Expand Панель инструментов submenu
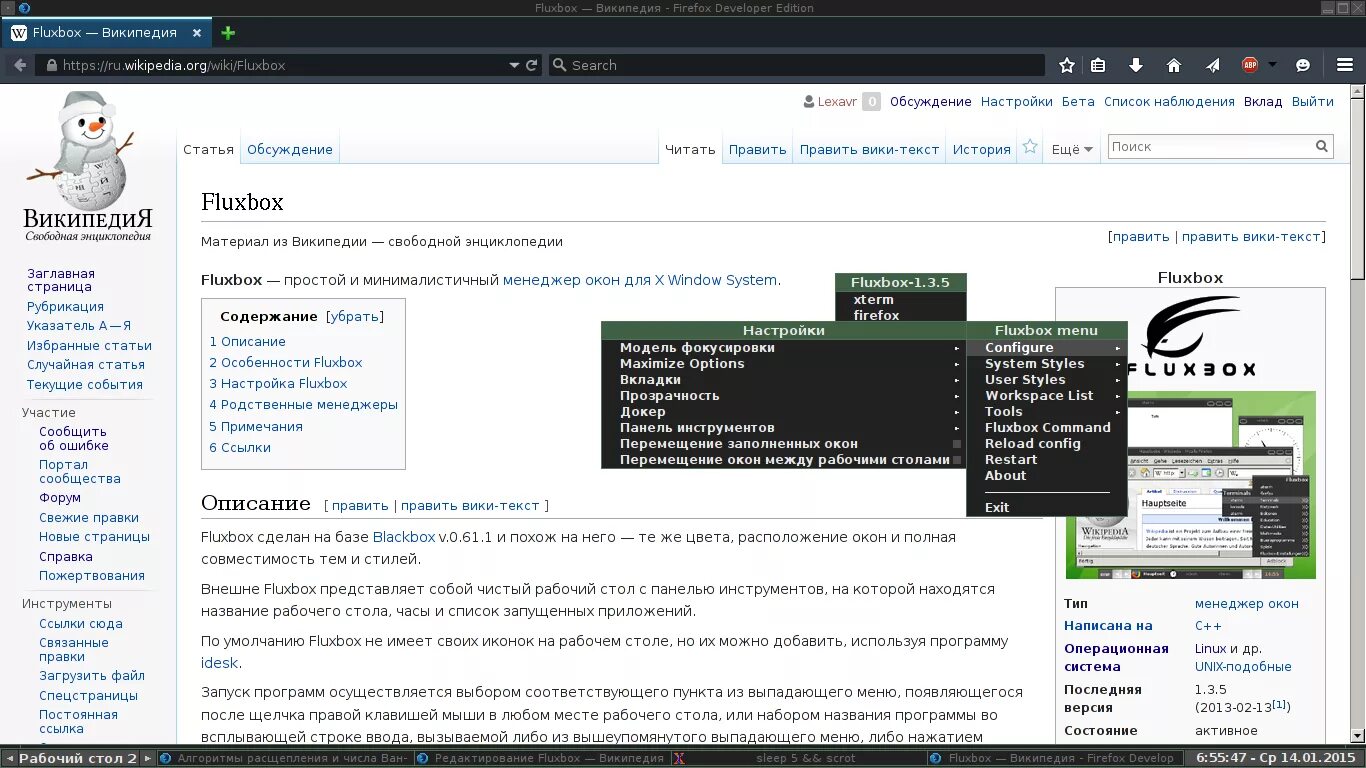 click(x=783, y=428)
